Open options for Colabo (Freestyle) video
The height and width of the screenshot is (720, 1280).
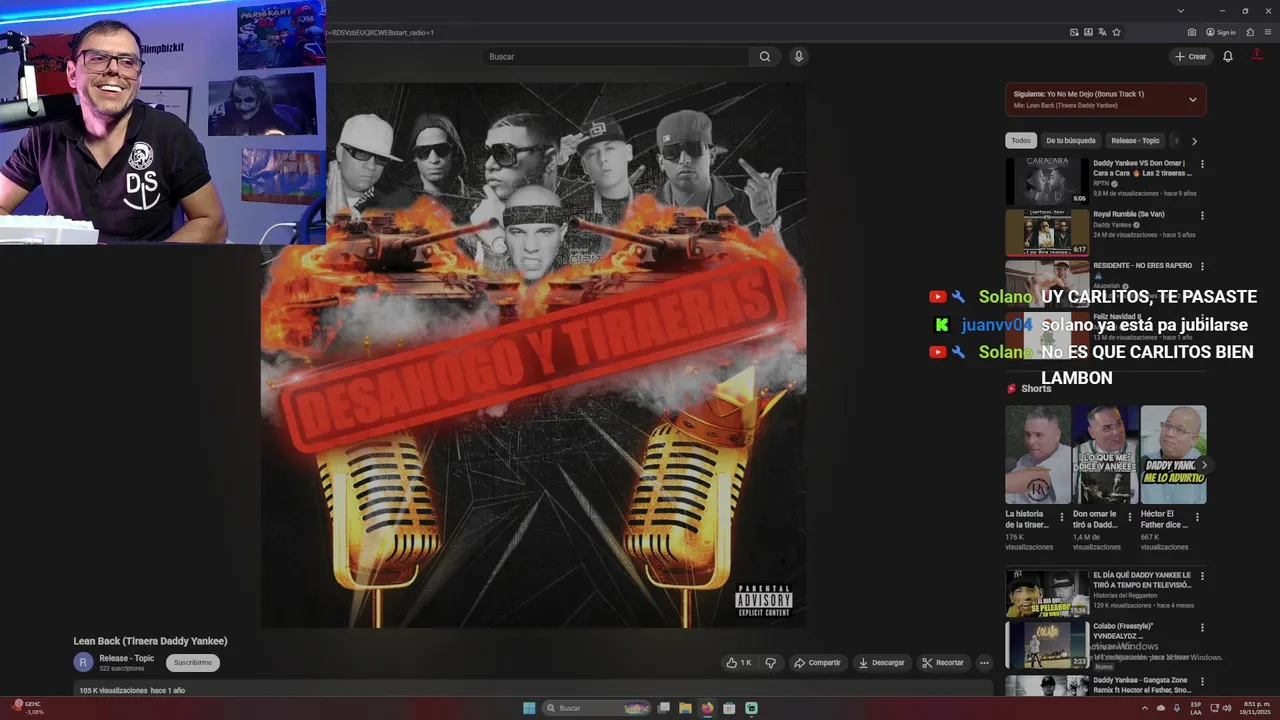click(1202, 628)
